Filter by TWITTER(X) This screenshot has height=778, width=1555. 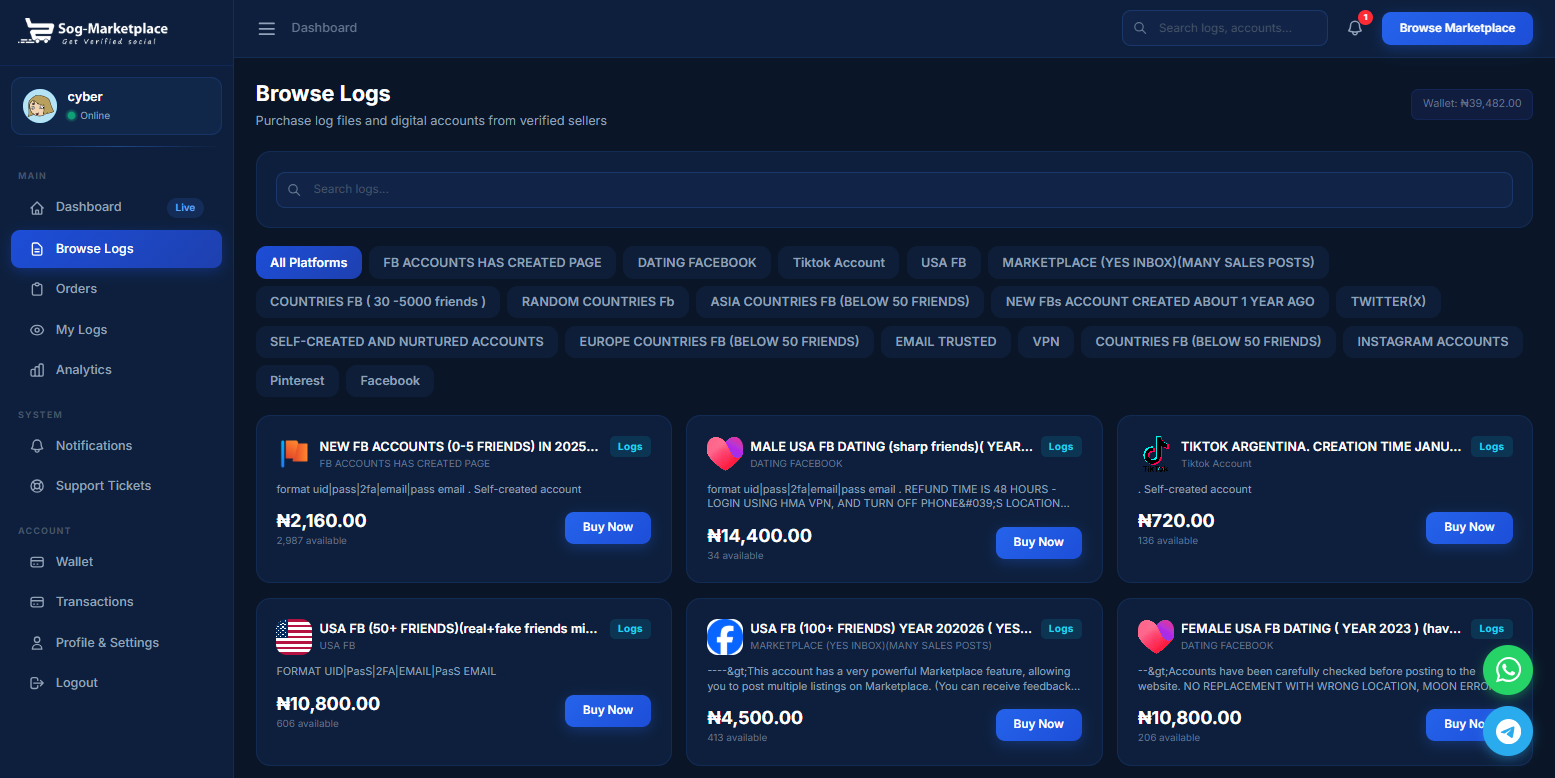pos(1388,302)
